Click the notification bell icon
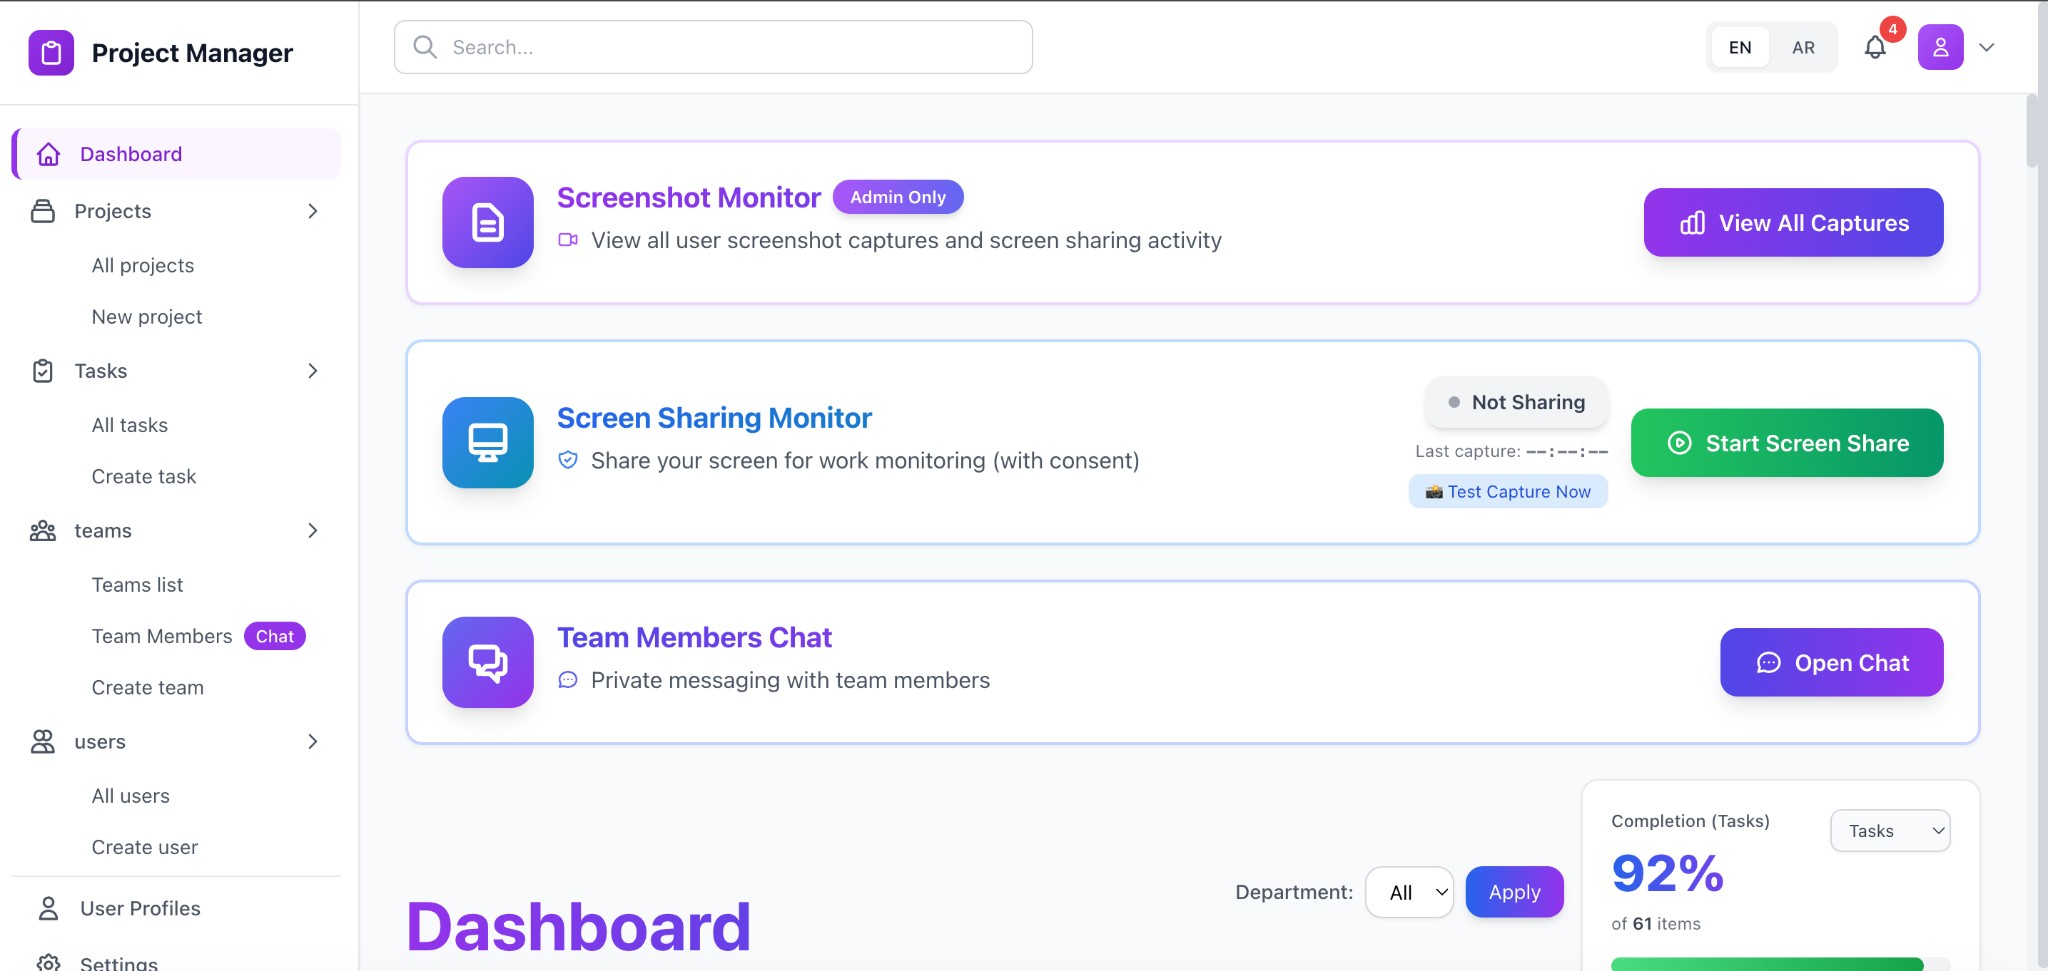This screenshot has height=971, width=2048. pos(1875,47)
